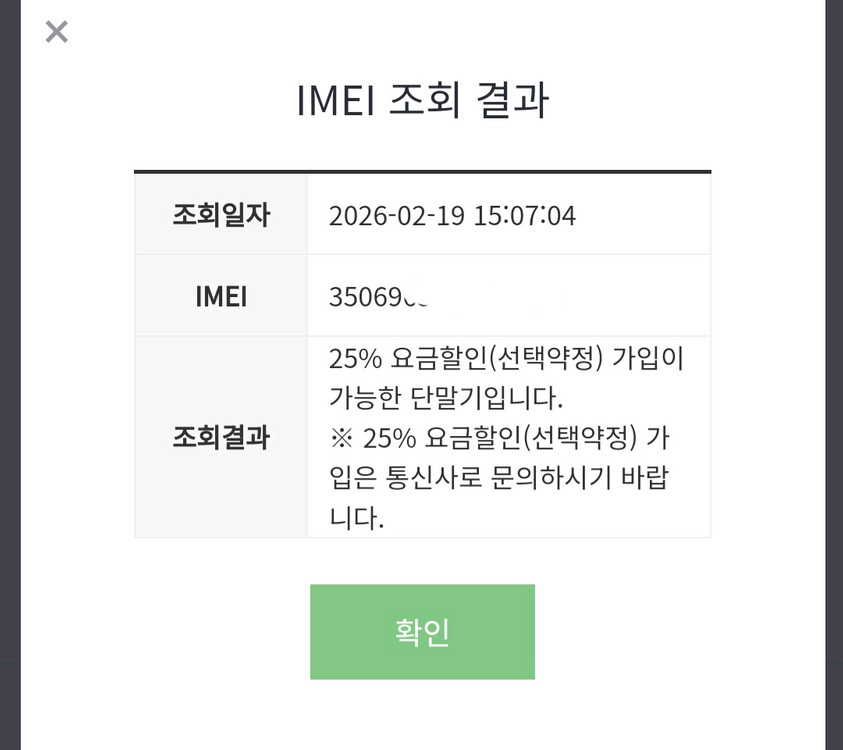Click the 조회일자 row header cell
843x750 pixels.
220,213
